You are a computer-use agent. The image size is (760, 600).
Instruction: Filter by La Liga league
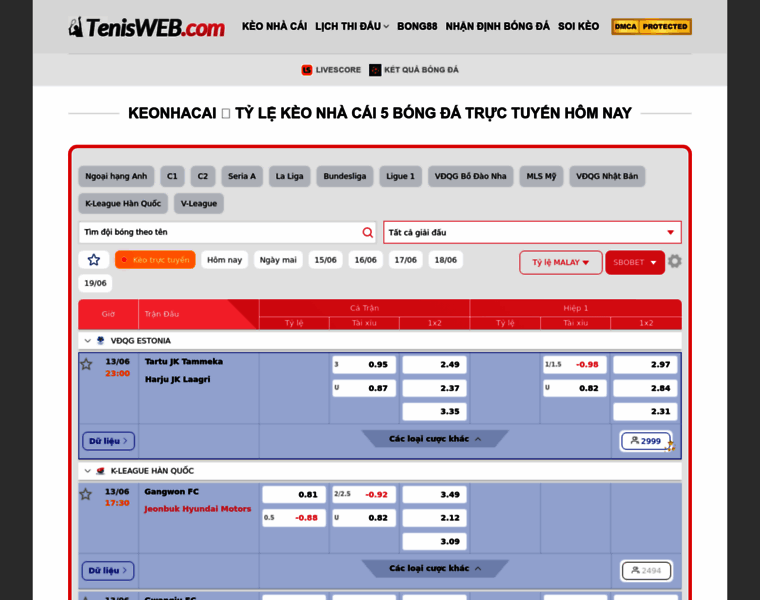tap(289, 176)
